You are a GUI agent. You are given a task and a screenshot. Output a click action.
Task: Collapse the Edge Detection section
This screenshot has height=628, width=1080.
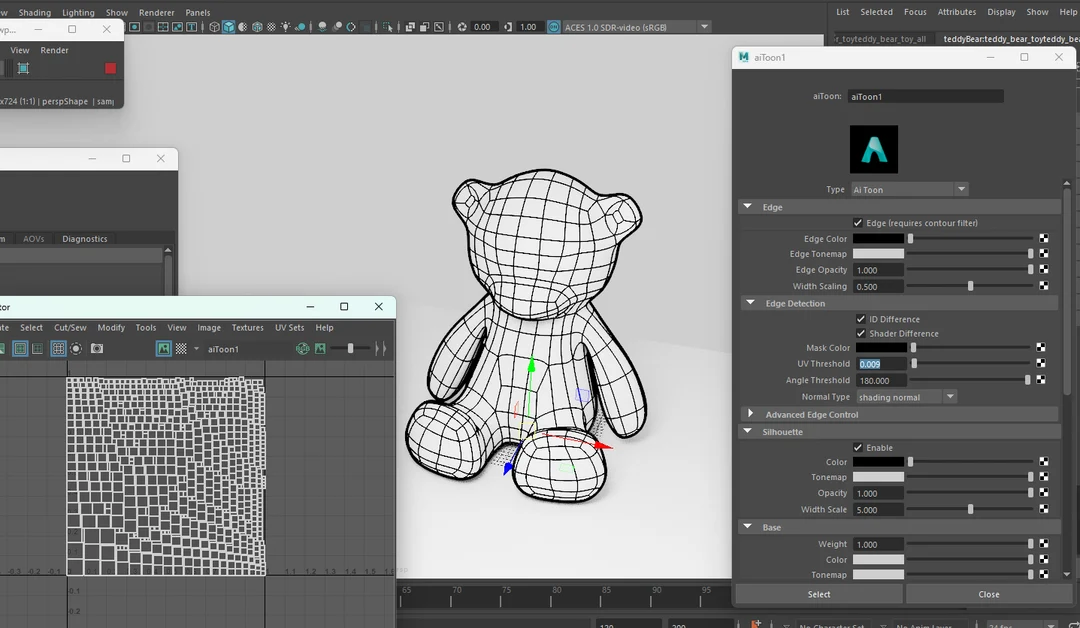750,302
